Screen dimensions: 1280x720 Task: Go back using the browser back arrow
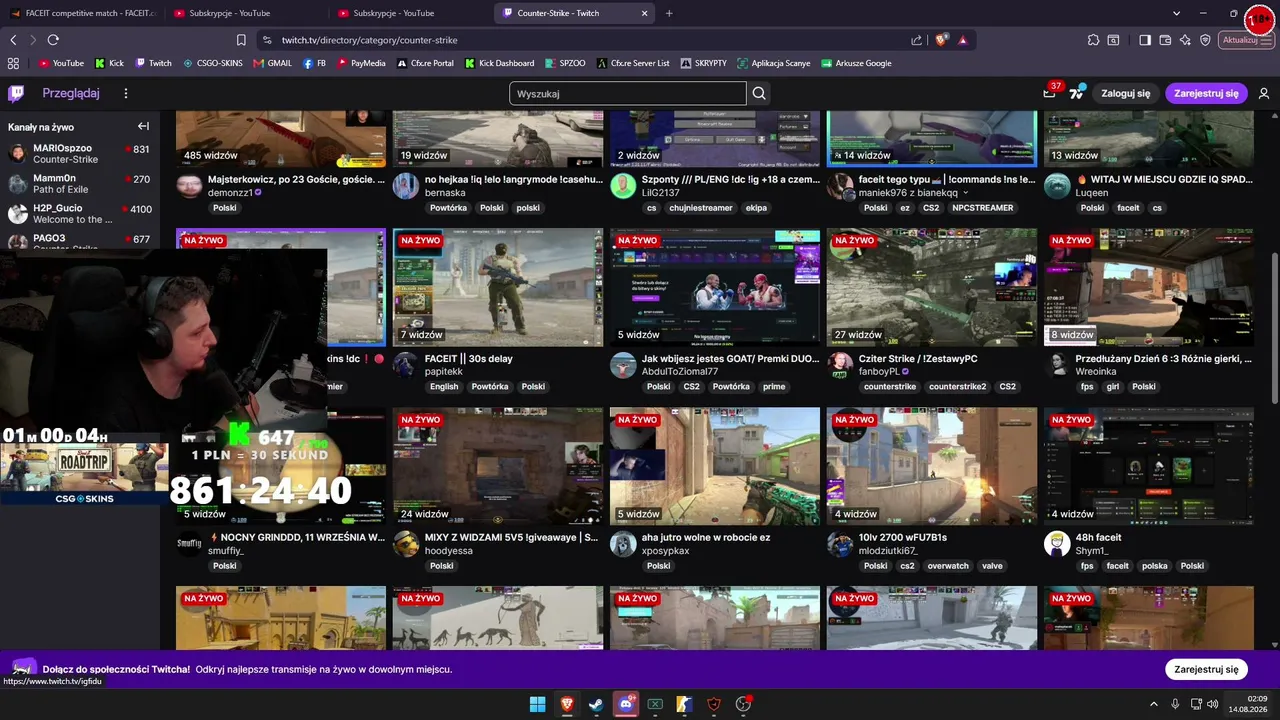(13, 40)
